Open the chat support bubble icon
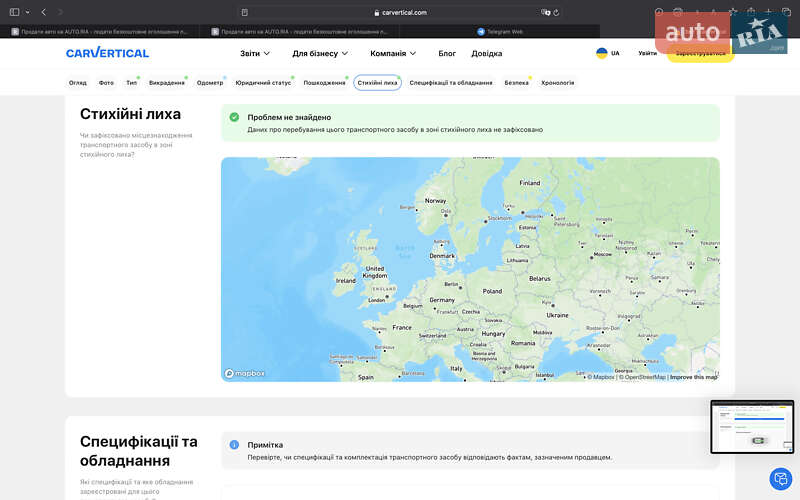Image resolution: width=800 pixels, height=500 pixels. click(780, 479)
